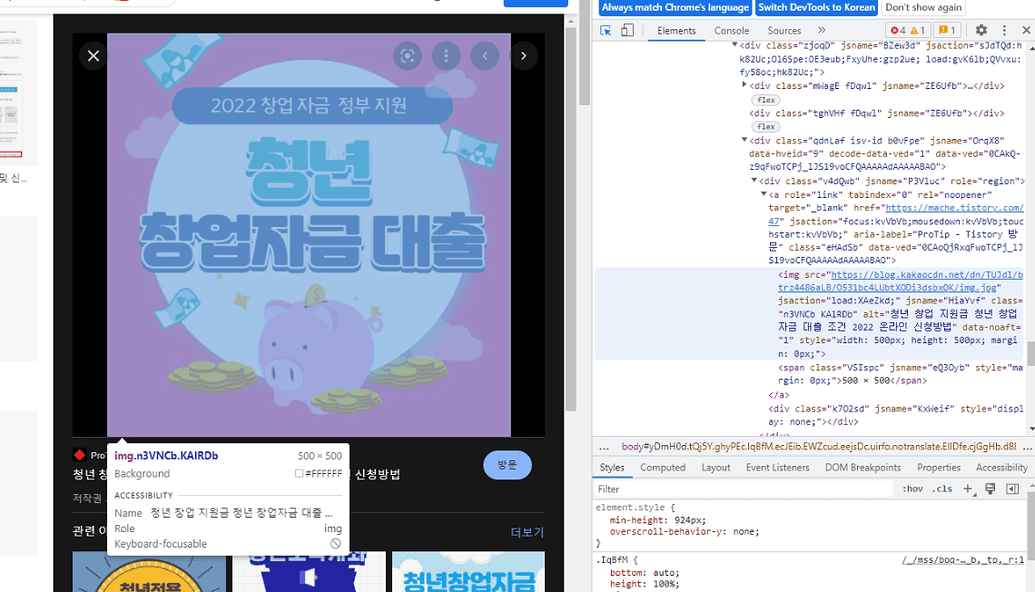Click the right breadcrumb overflow ellipsis
The width and height of the screenshot is (1035, 592).
pyautogui.click(x=1026, y=447)
